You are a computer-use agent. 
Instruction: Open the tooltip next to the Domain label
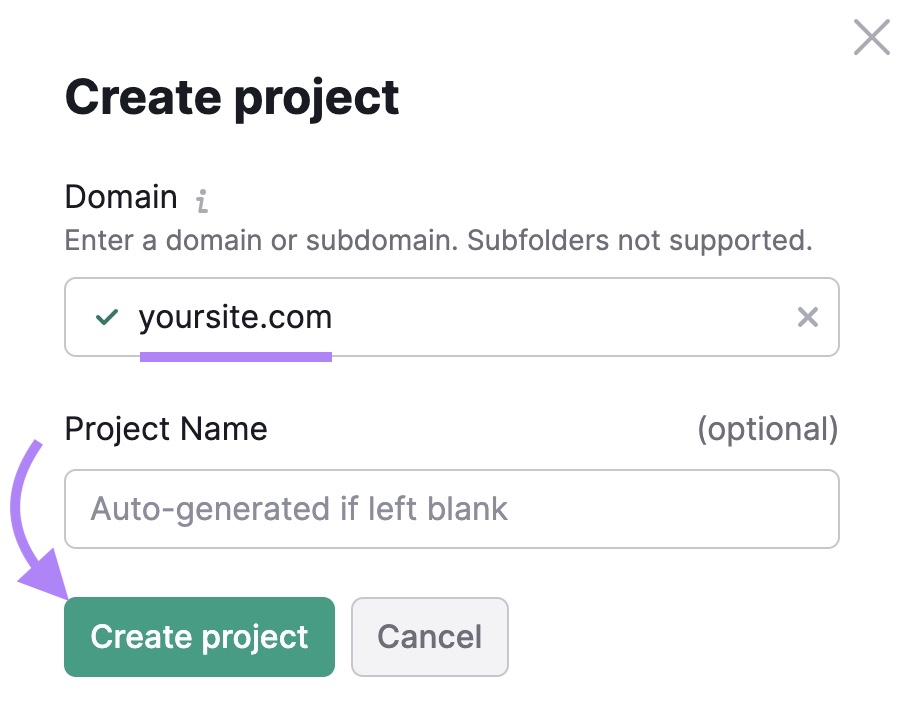(202, 200)
